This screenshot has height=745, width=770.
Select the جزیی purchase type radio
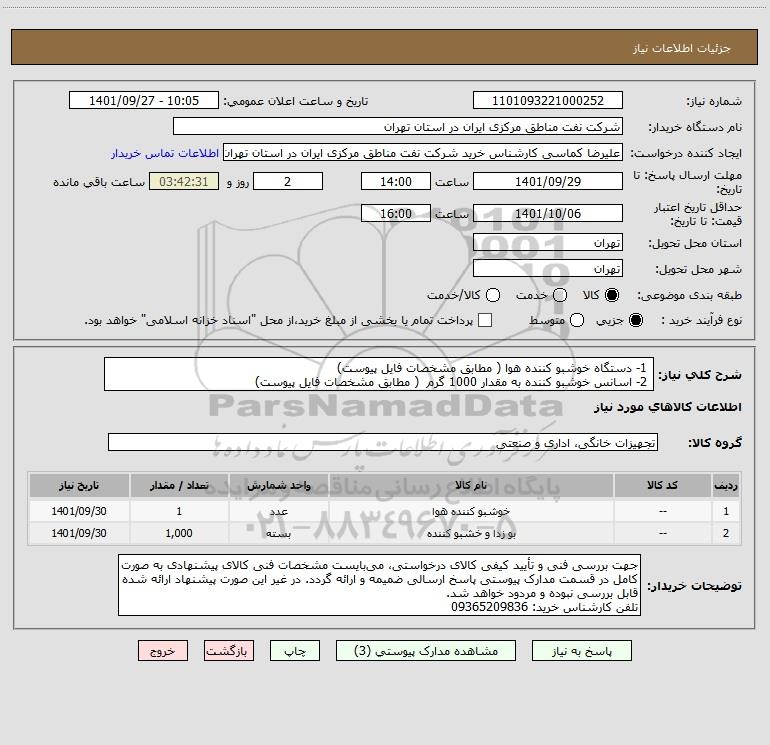[x=635, y=320]
